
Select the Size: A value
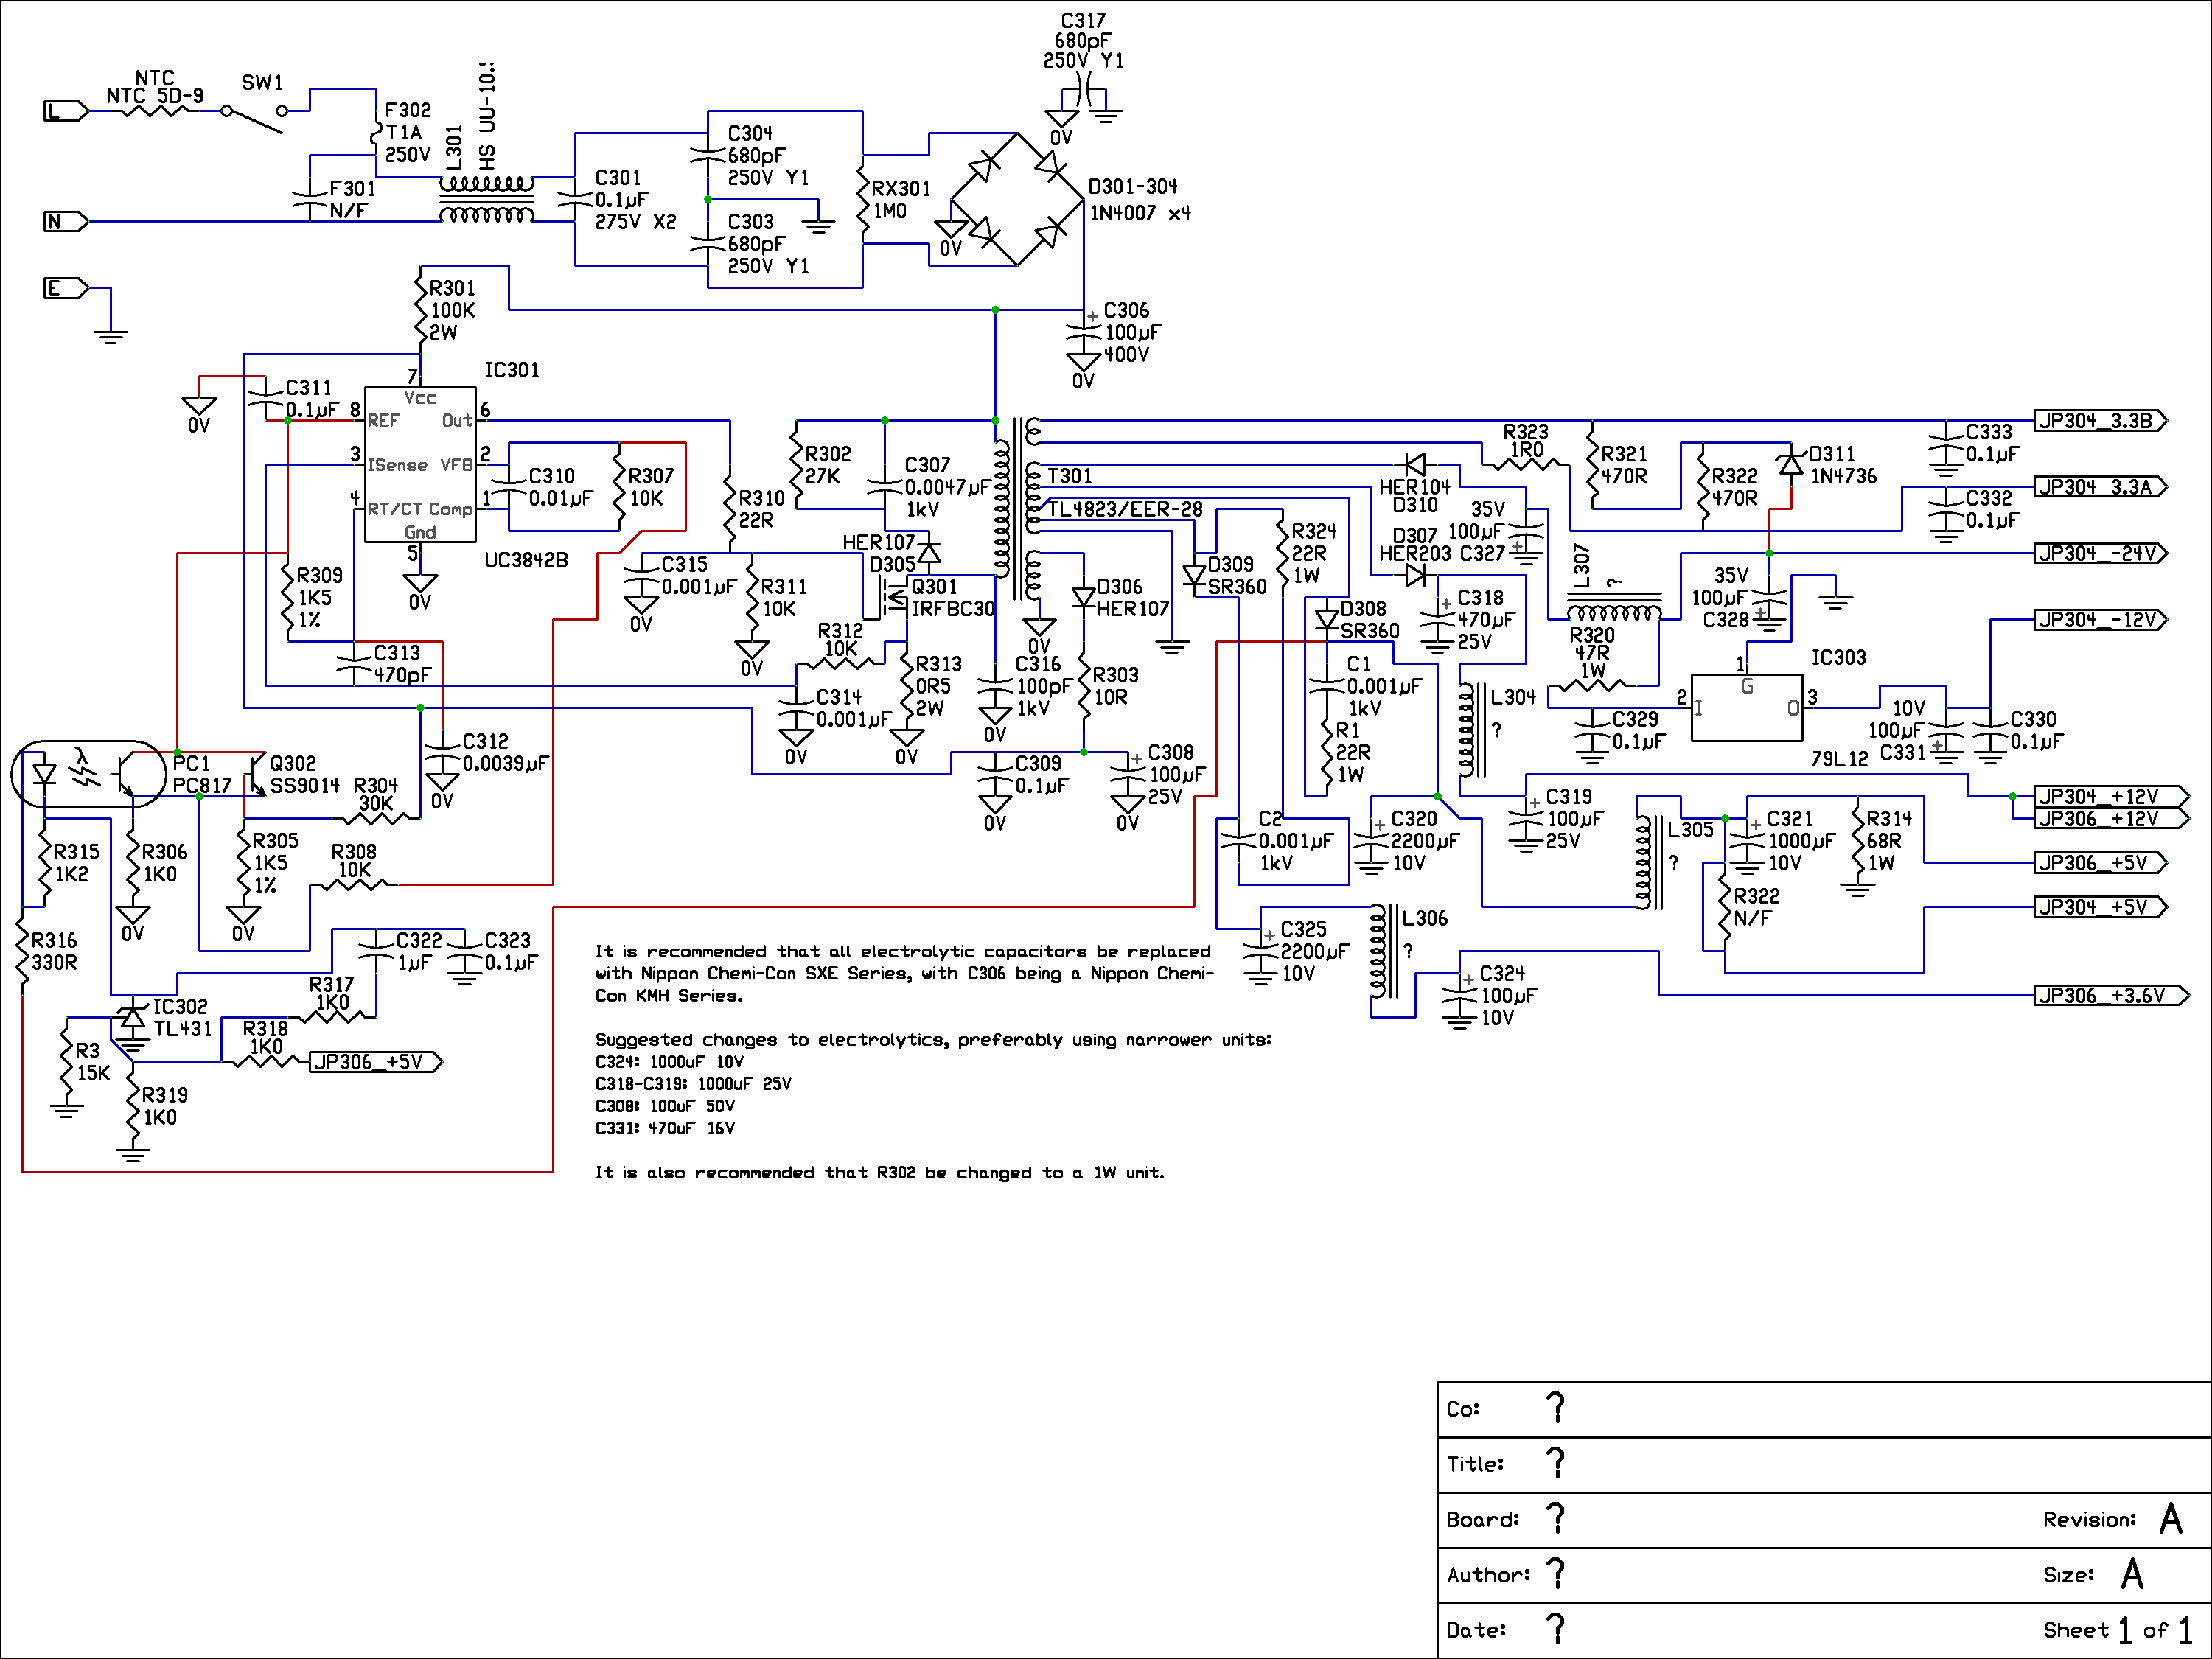click(2132, 1575)
